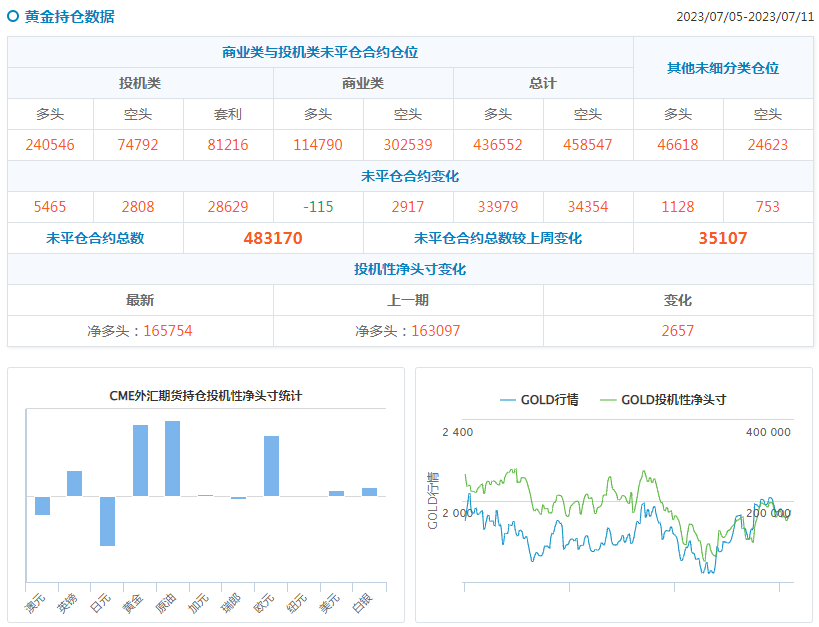Click the circle icon beside 黄金持仓数据
Viewport: 819px width, 627px height.
[x=14, y=16]
